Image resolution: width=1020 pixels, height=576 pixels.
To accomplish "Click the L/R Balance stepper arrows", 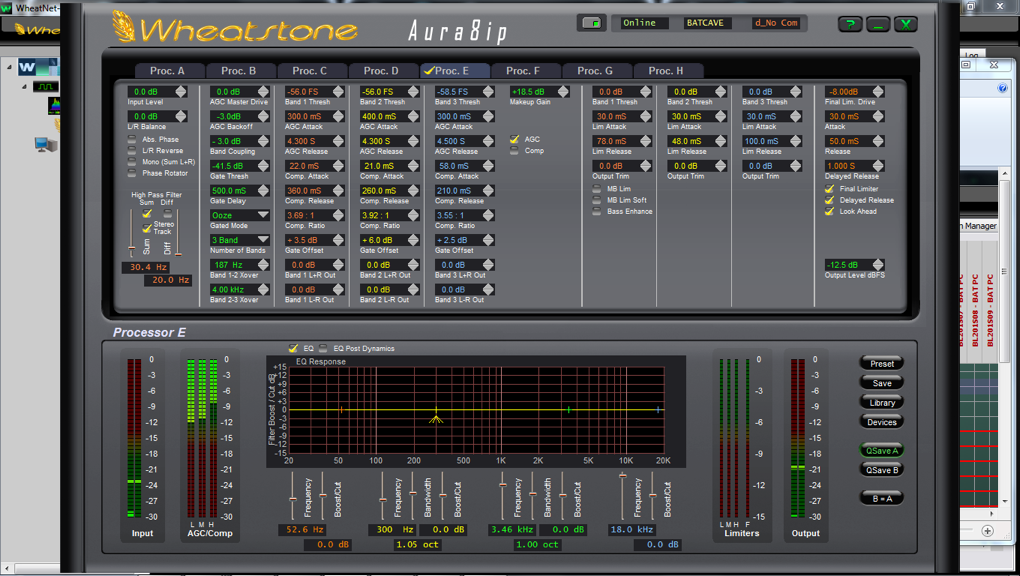I will 181,117.
